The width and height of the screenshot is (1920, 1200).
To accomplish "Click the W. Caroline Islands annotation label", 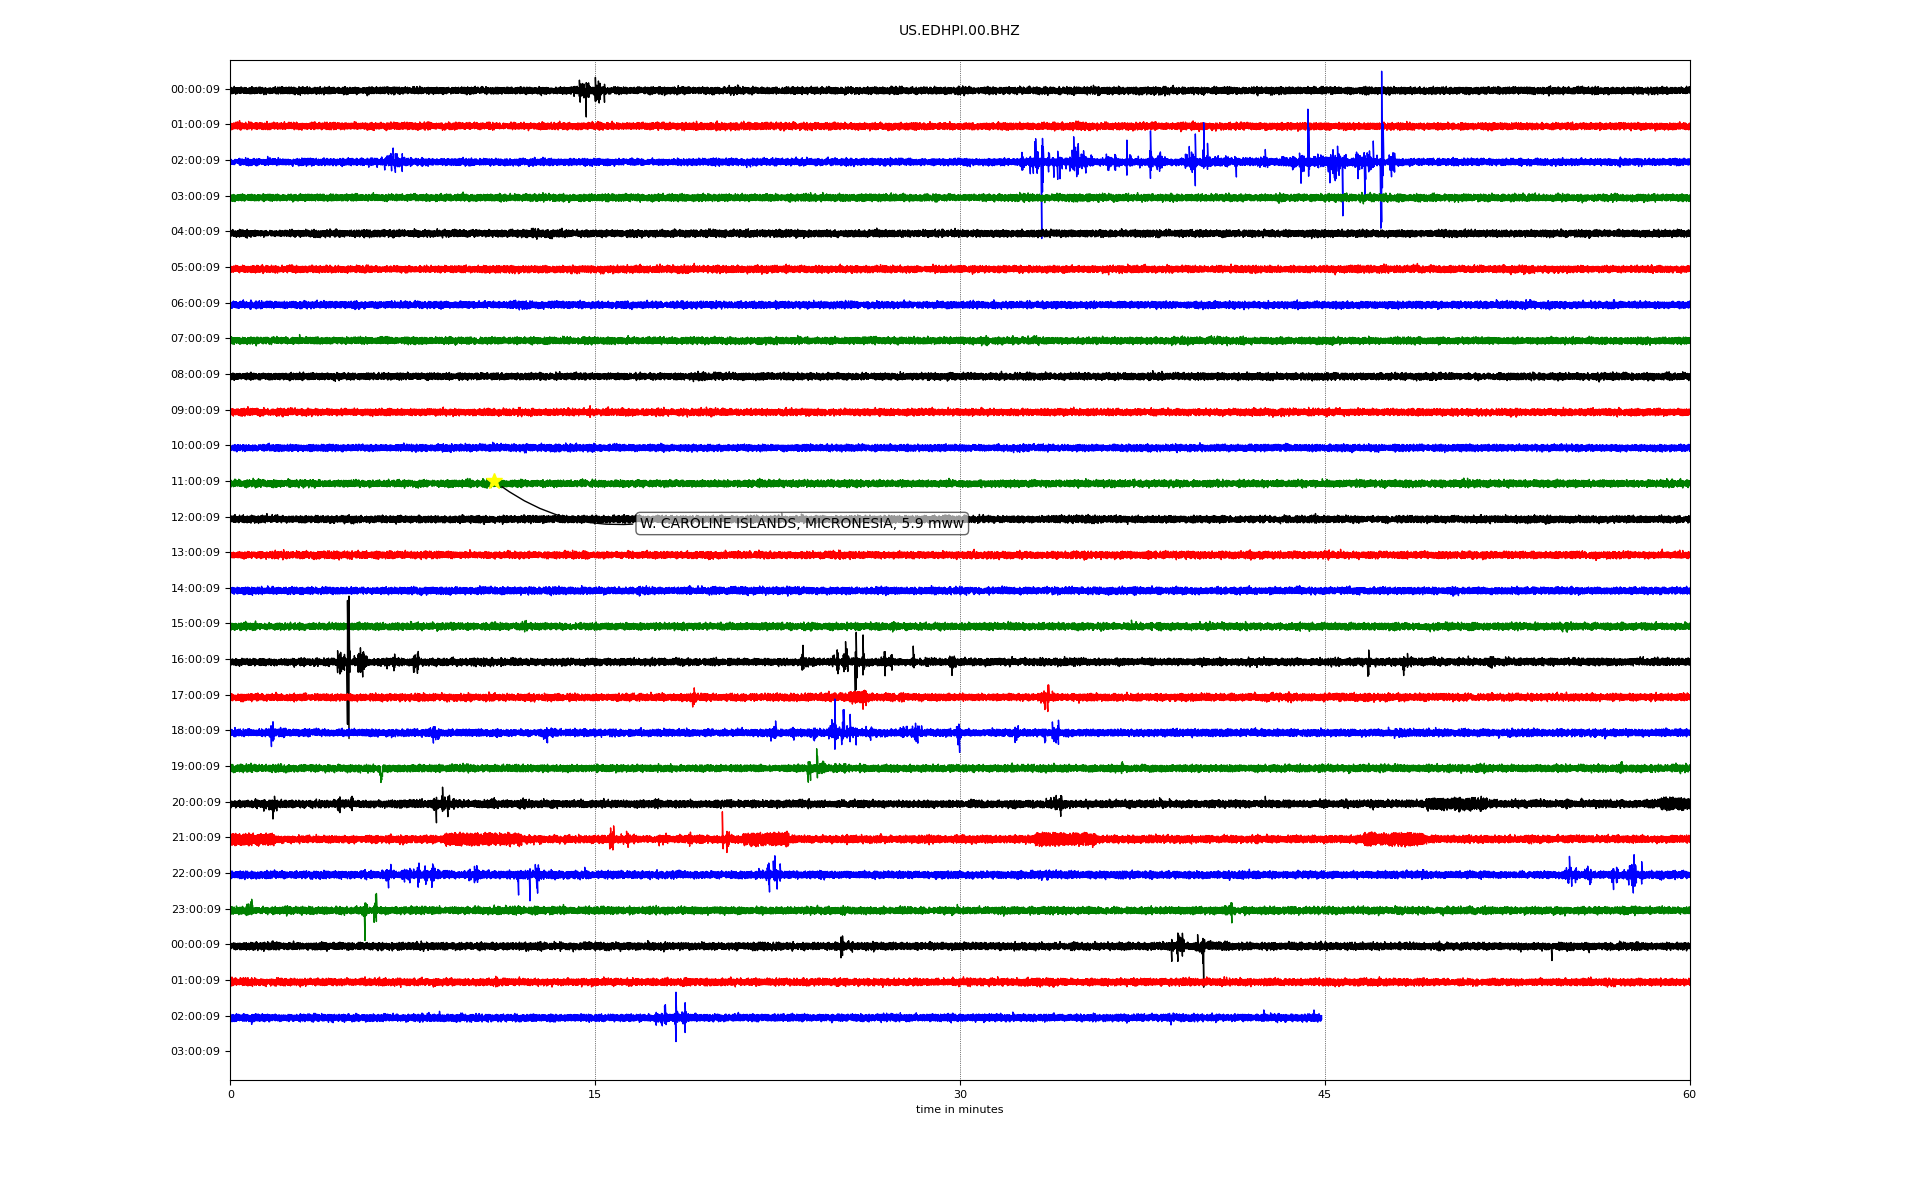I will (x=801, y=523).
